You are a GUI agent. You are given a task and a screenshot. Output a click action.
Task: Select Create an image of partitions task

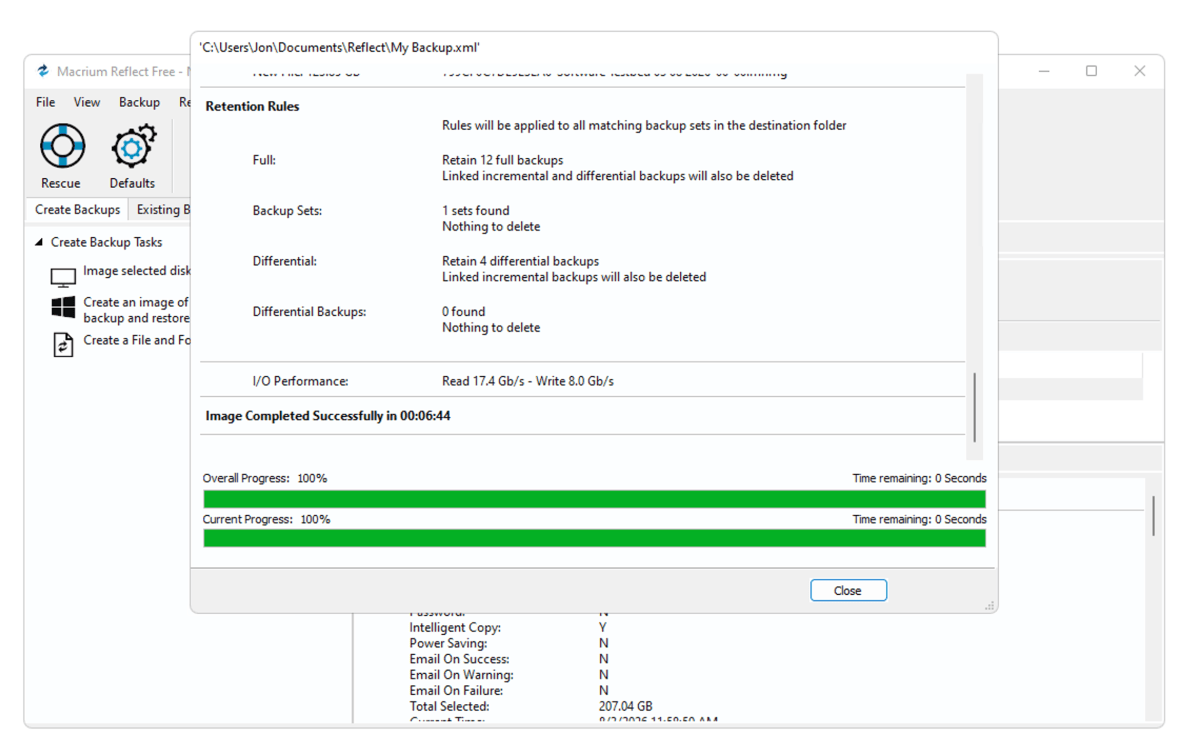pos(136,310)
